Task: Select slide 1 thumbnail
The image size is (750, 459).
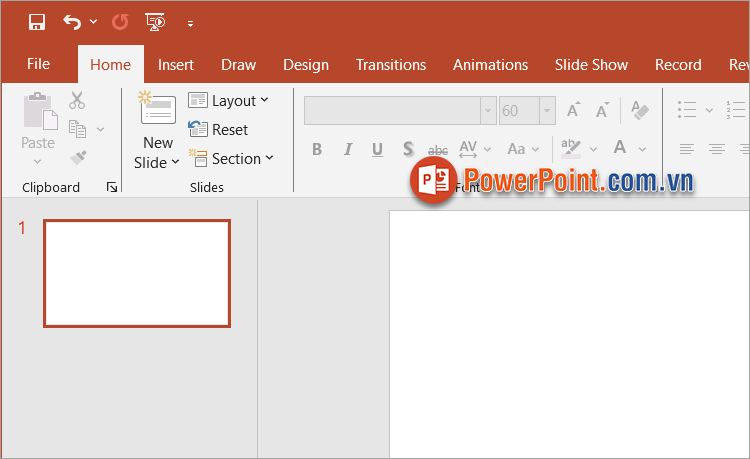Action: [137, 273]
